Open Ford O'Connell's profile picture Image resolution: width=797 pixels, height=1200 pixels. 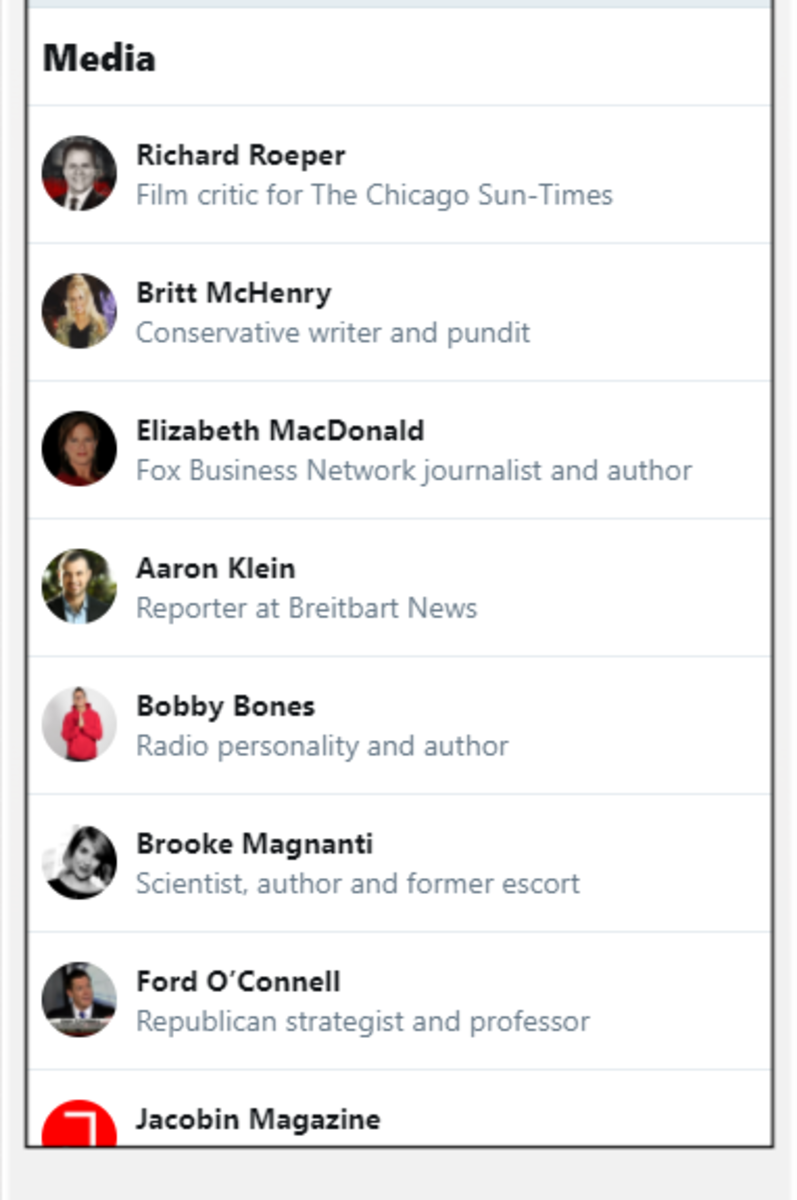79,1000
